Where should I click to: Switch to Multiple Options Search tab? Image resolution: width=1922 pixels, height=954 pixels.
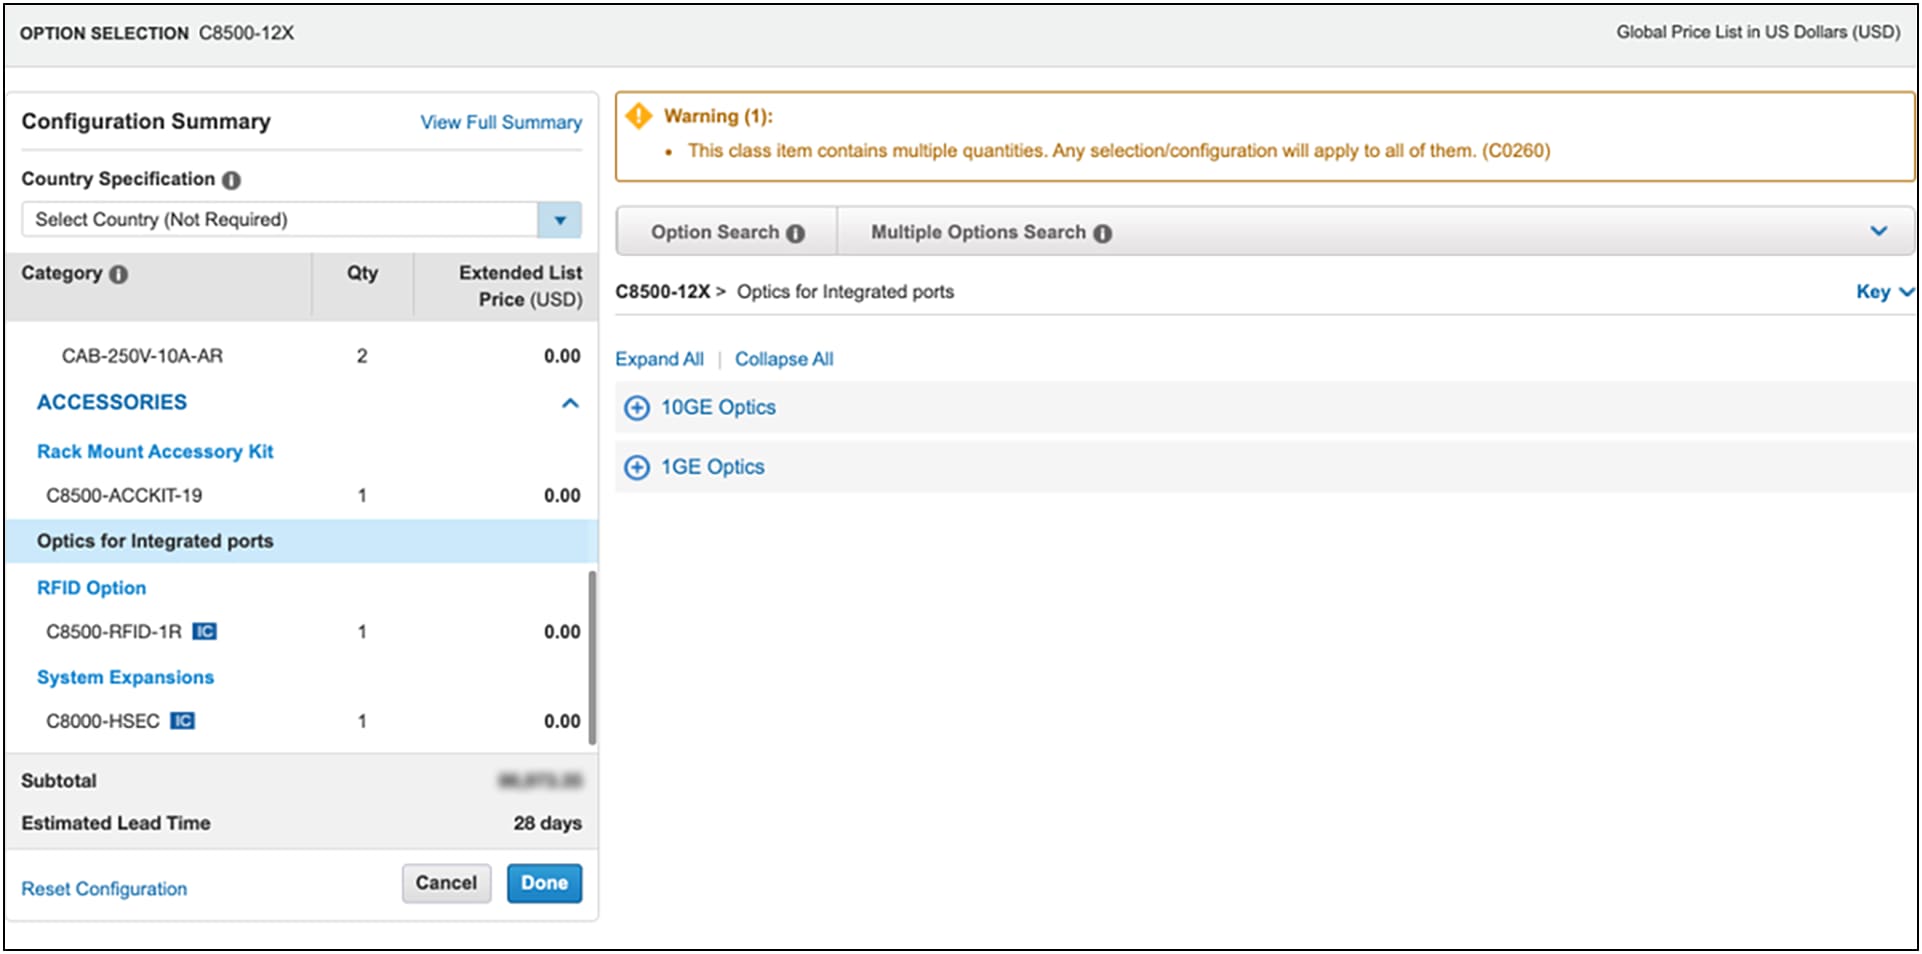[x=977, y=232]
